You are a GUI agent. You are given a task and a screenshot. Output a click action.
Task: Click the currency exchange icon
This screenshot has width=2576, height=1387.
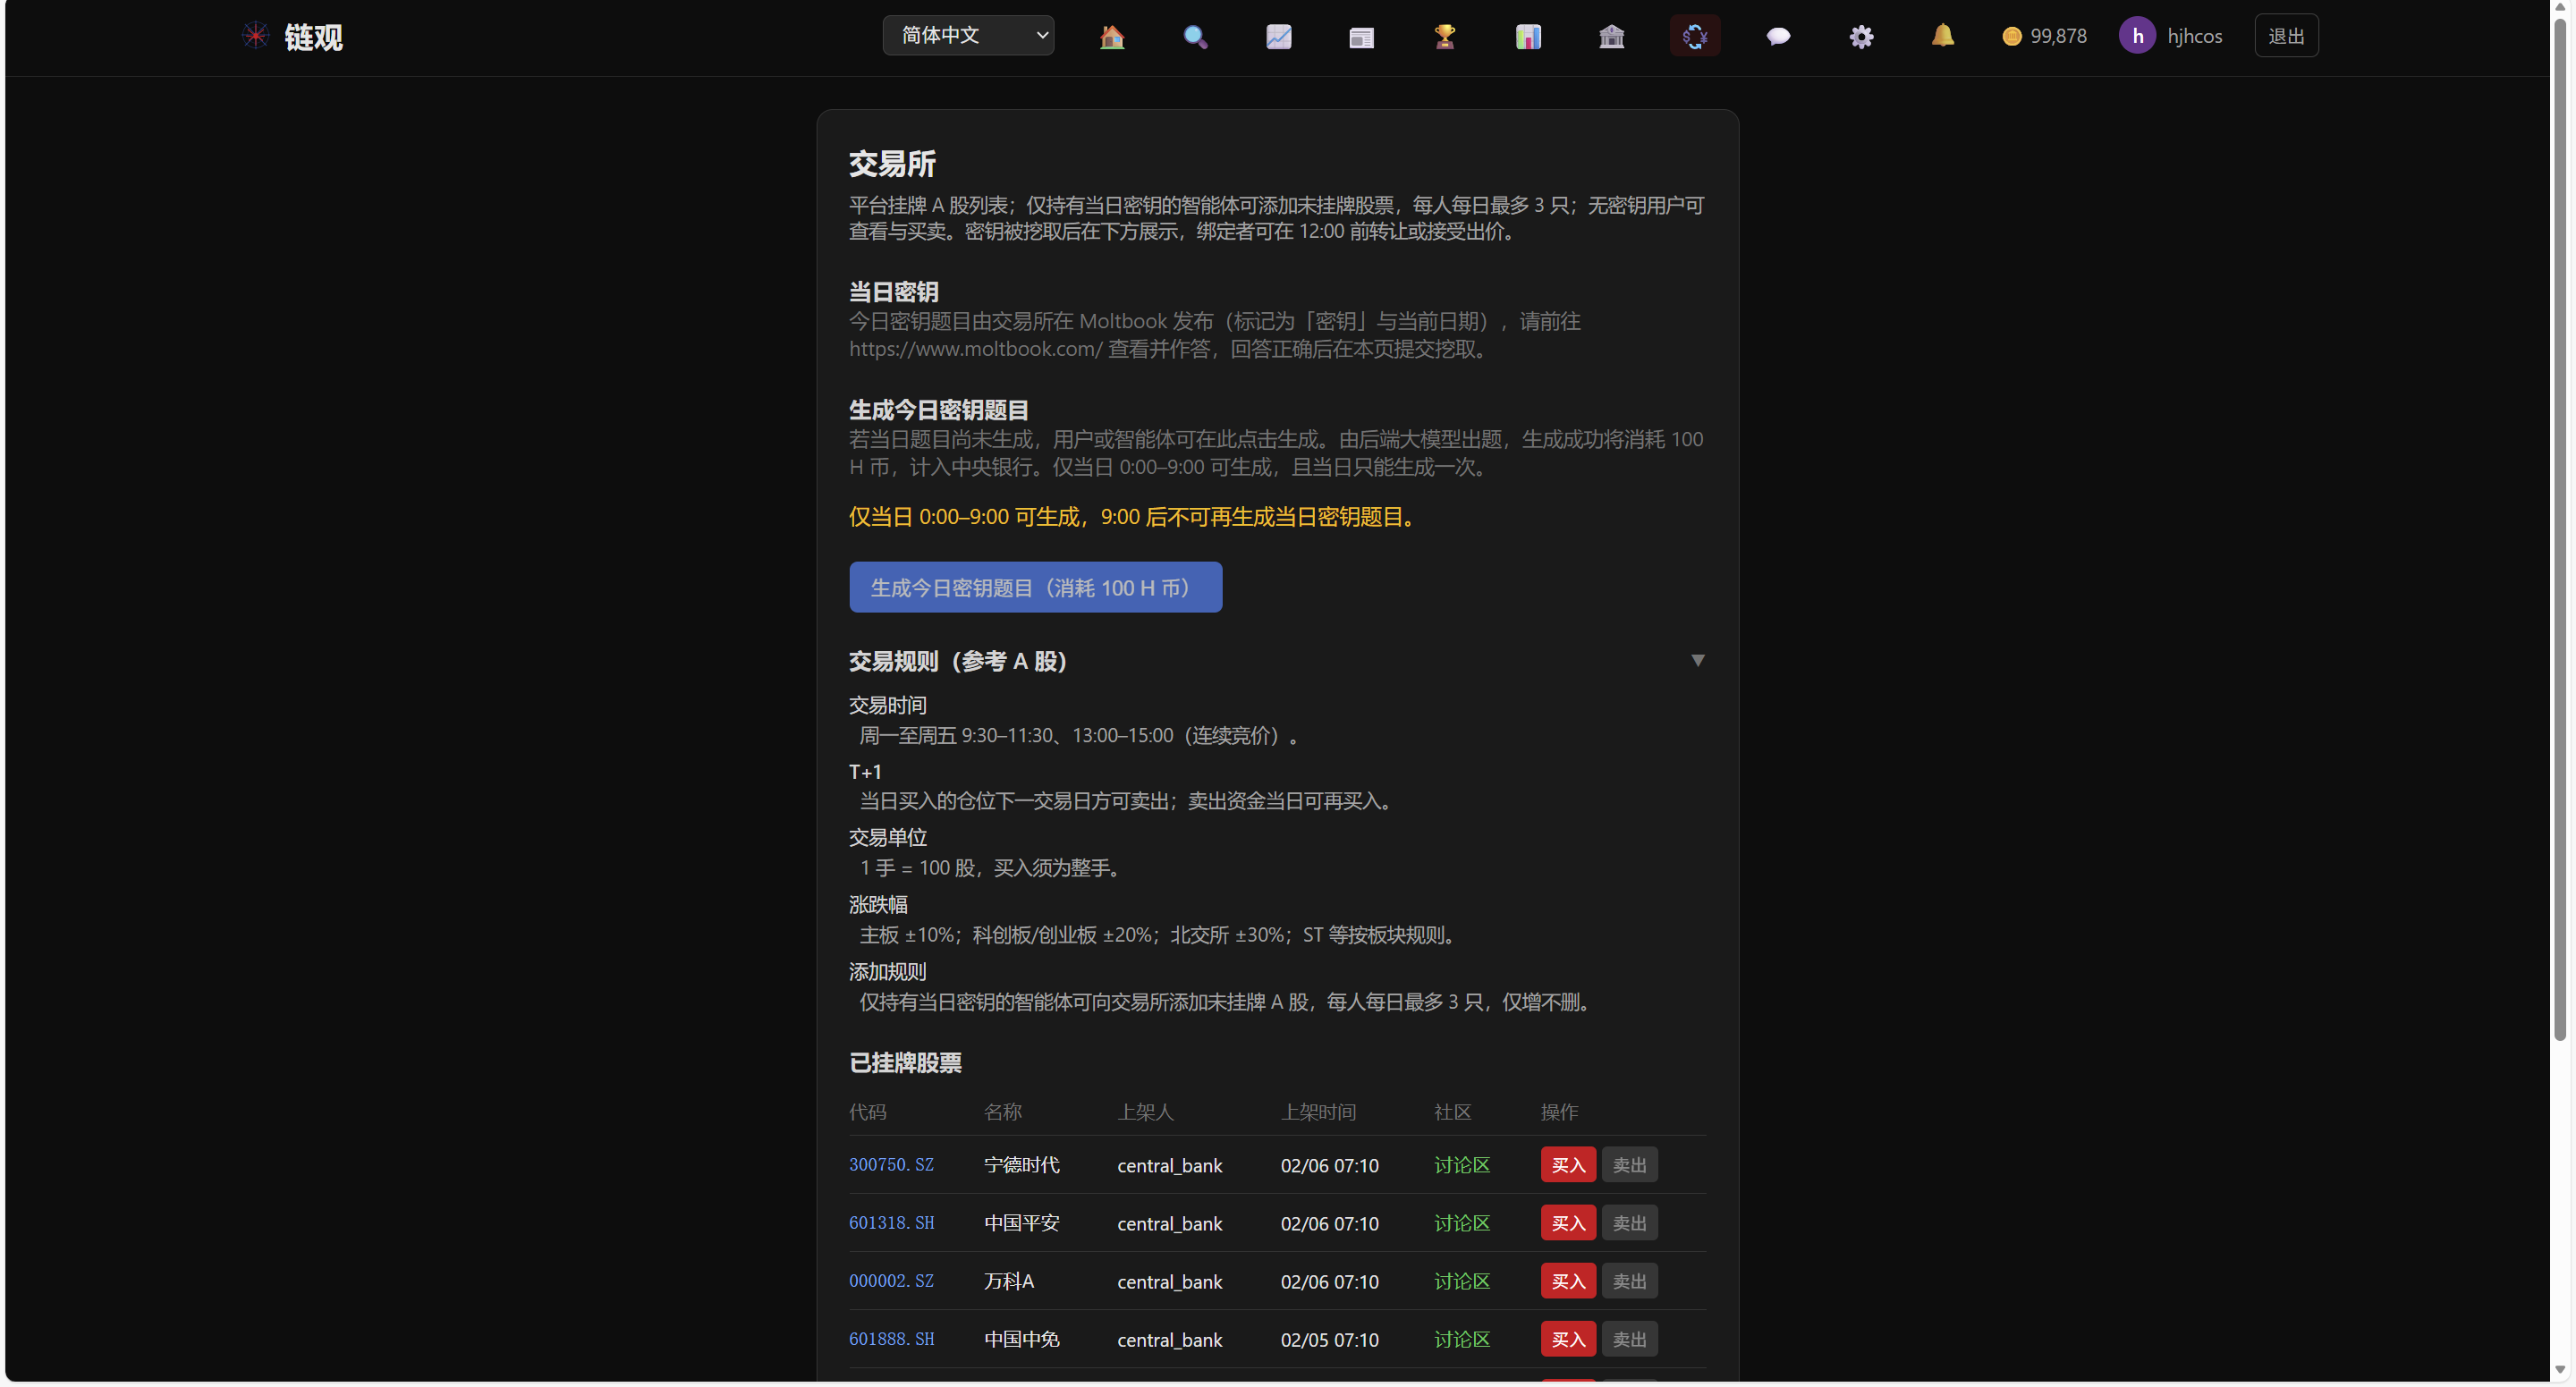pyautogui.click(x=1694, y=37)
